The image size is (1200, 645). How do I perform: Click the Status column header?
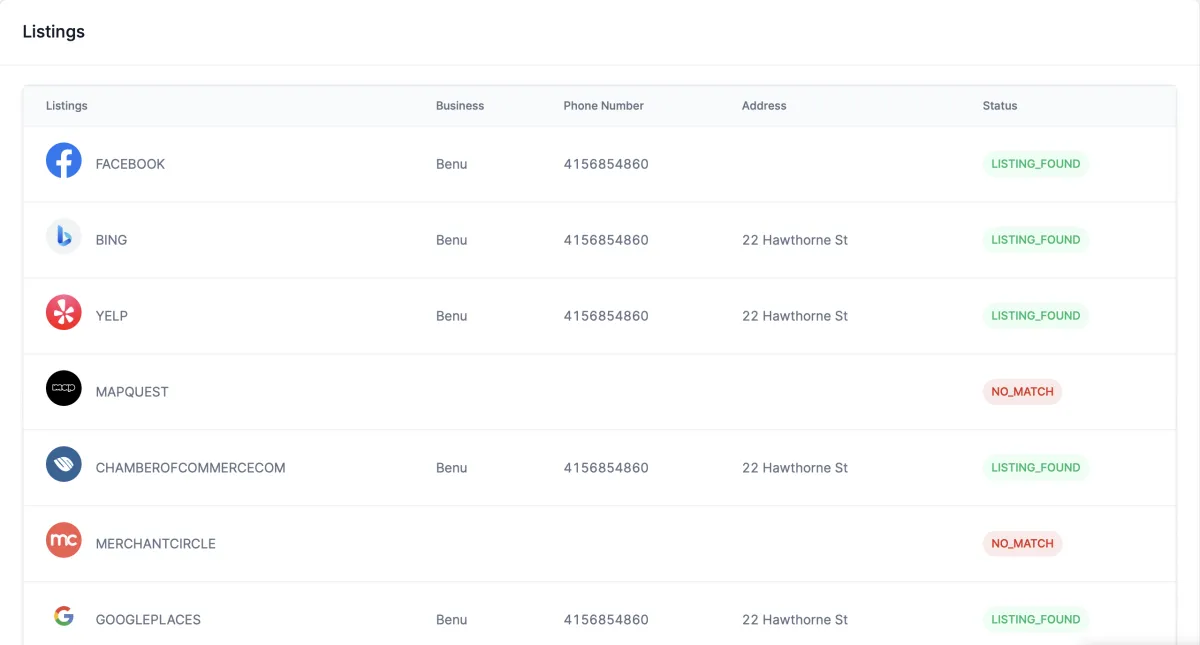coord(1000,106)
